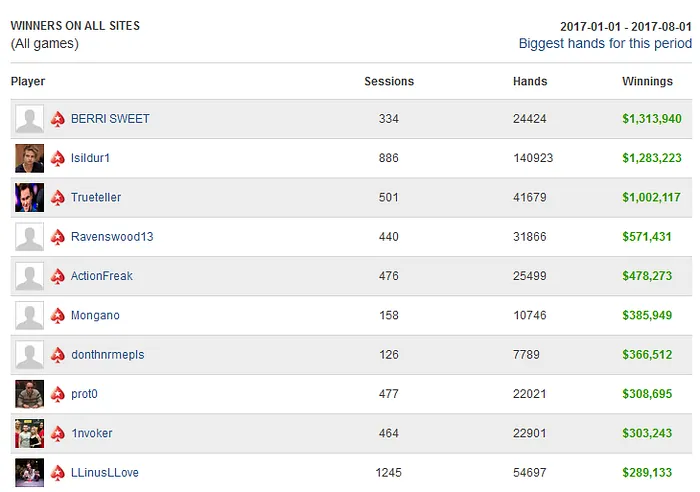Click PokerStars spade icon next to Ravenswood13

click(58, 237)
